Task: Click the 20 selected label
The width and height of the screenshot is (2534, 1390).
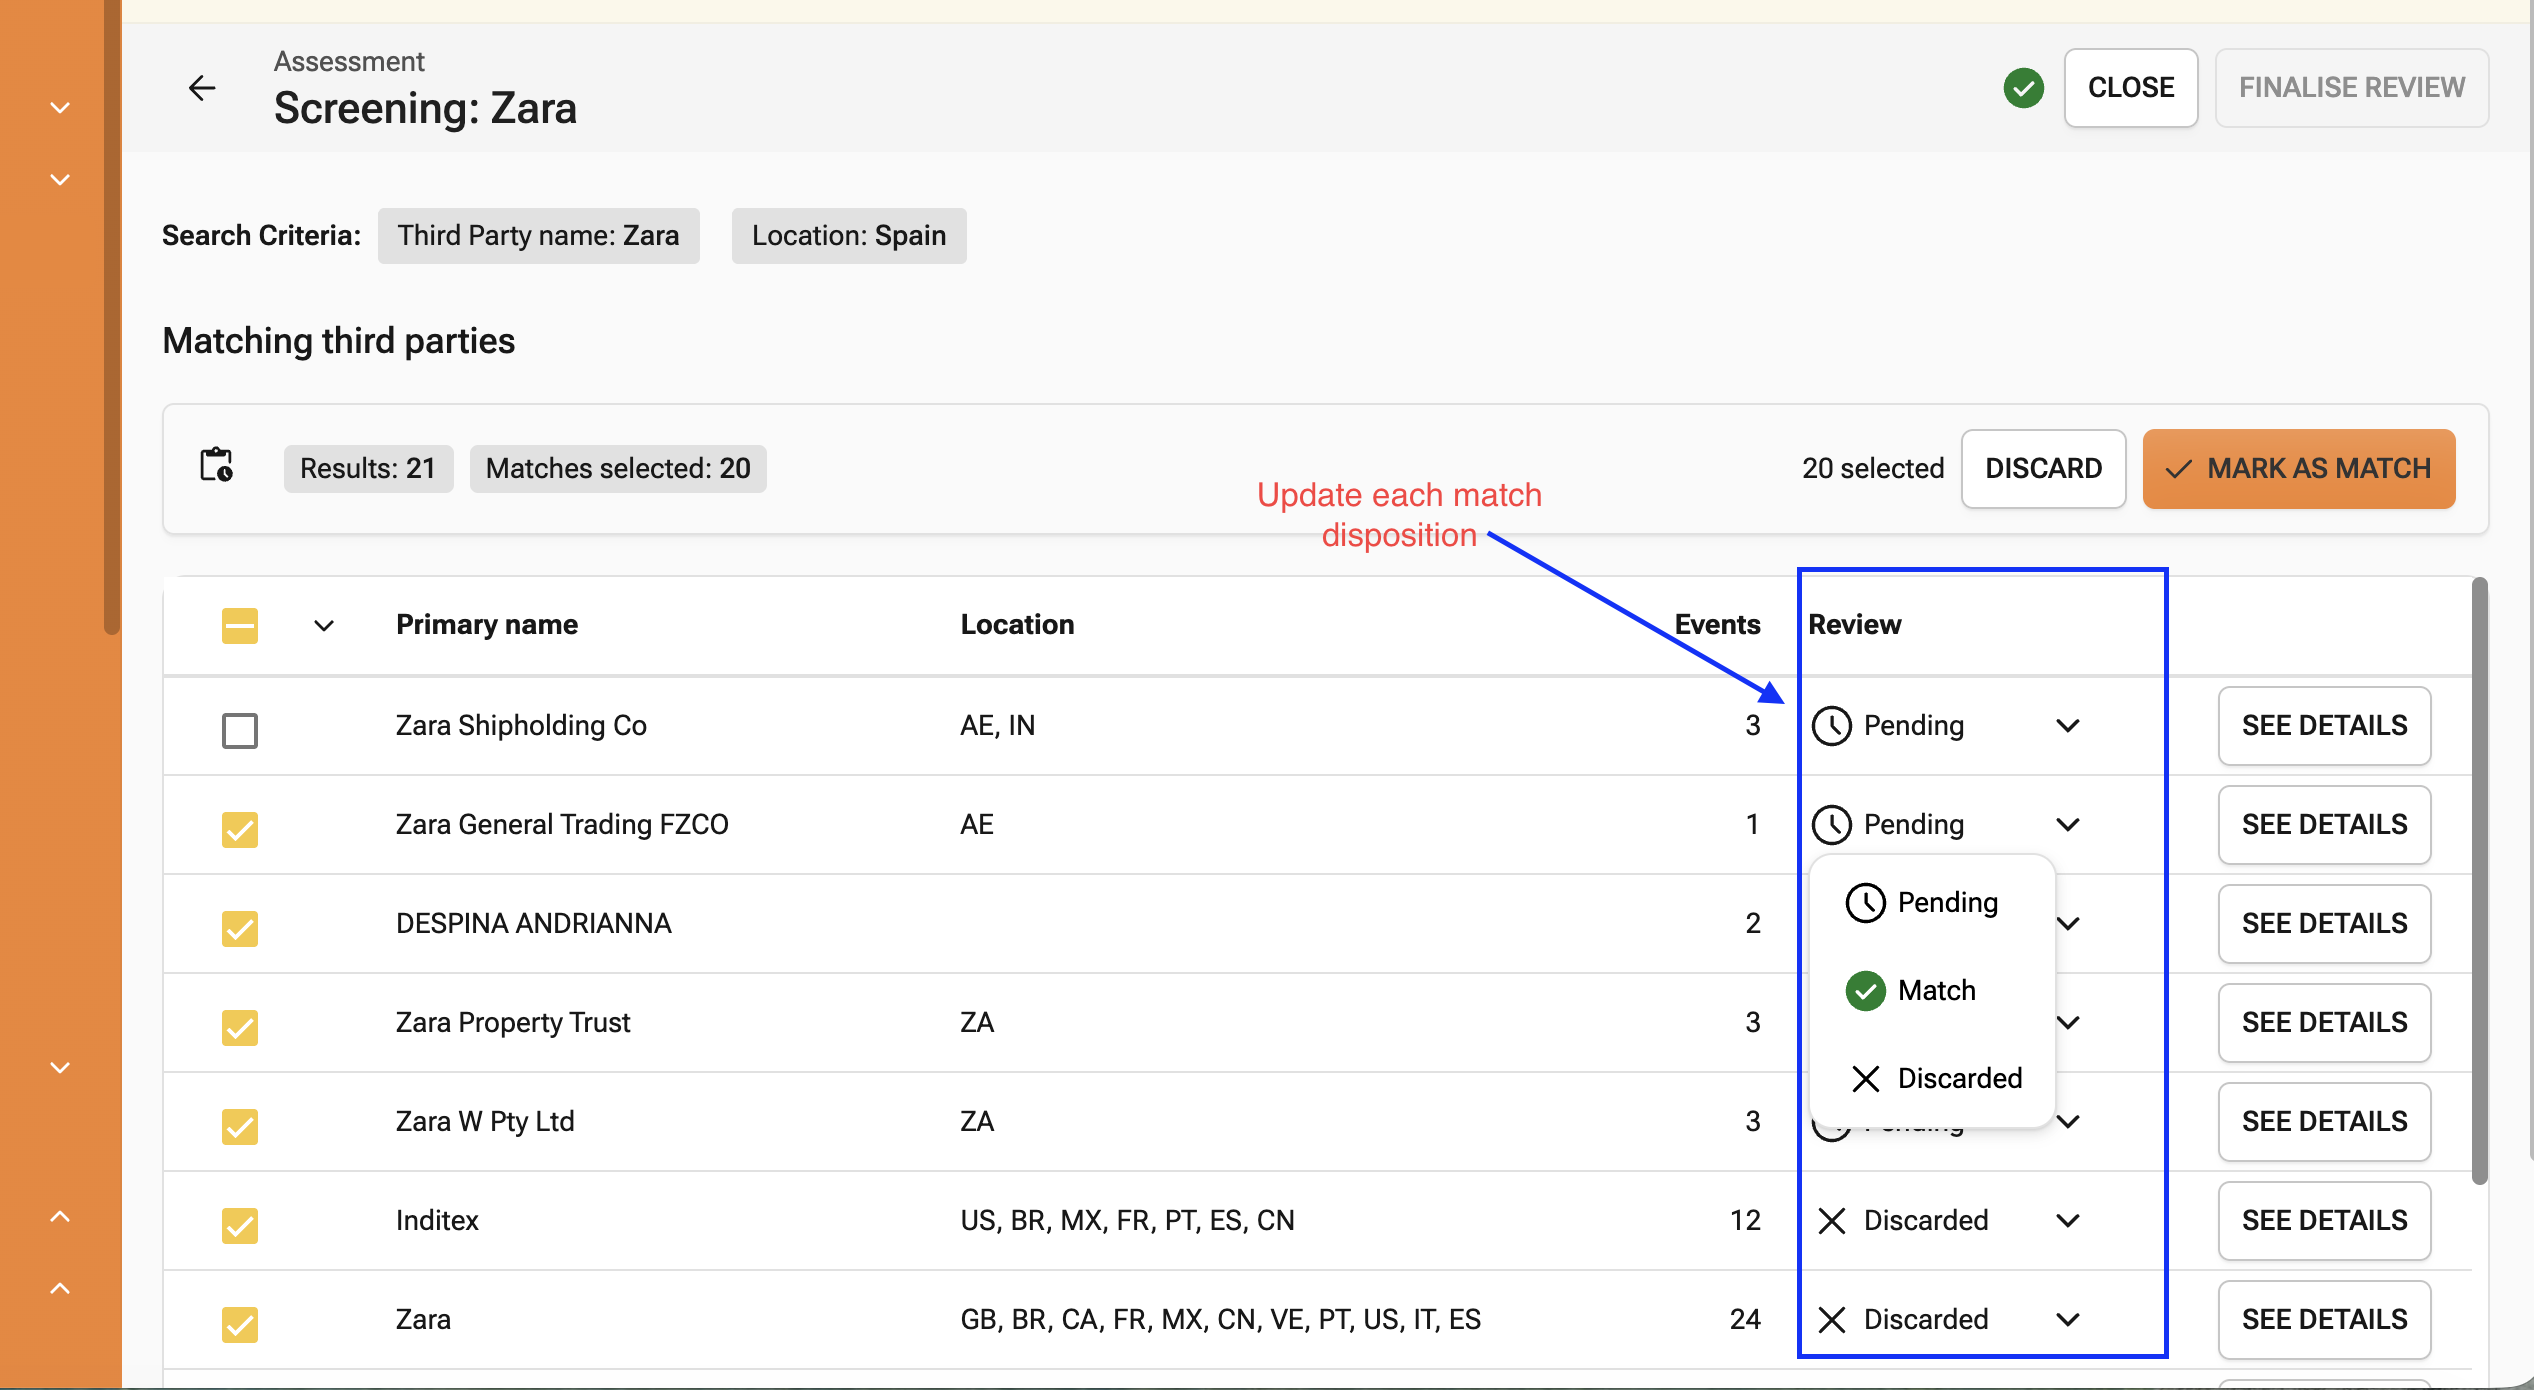Action: (x=1873, y=469)
